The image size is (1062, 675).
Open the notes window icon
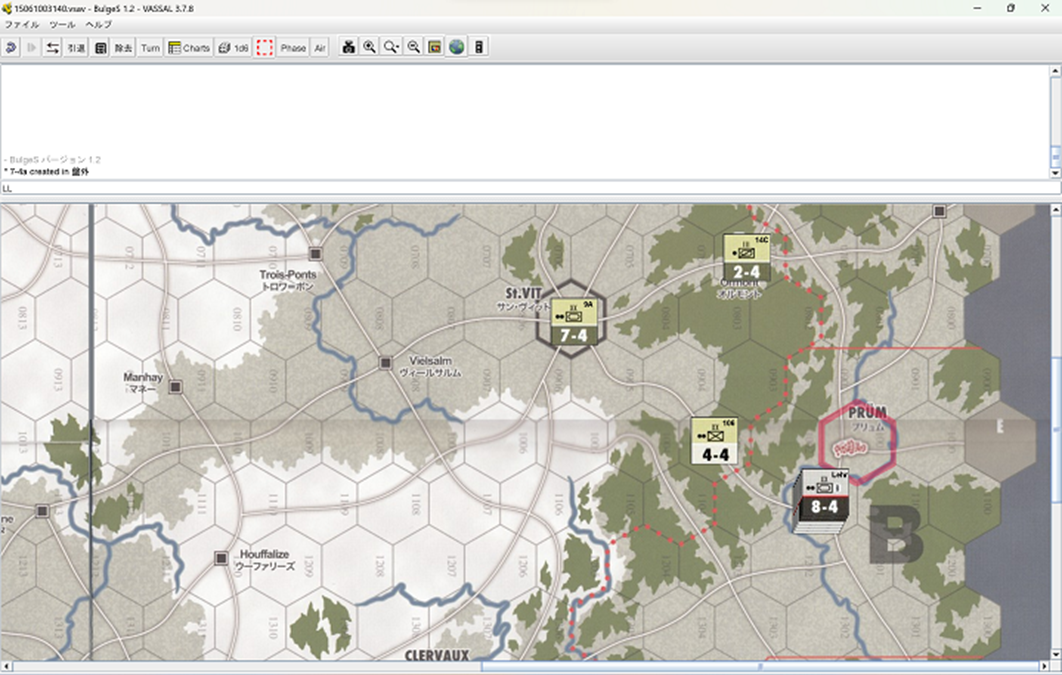pyautogui.click(x=100, y=47)
